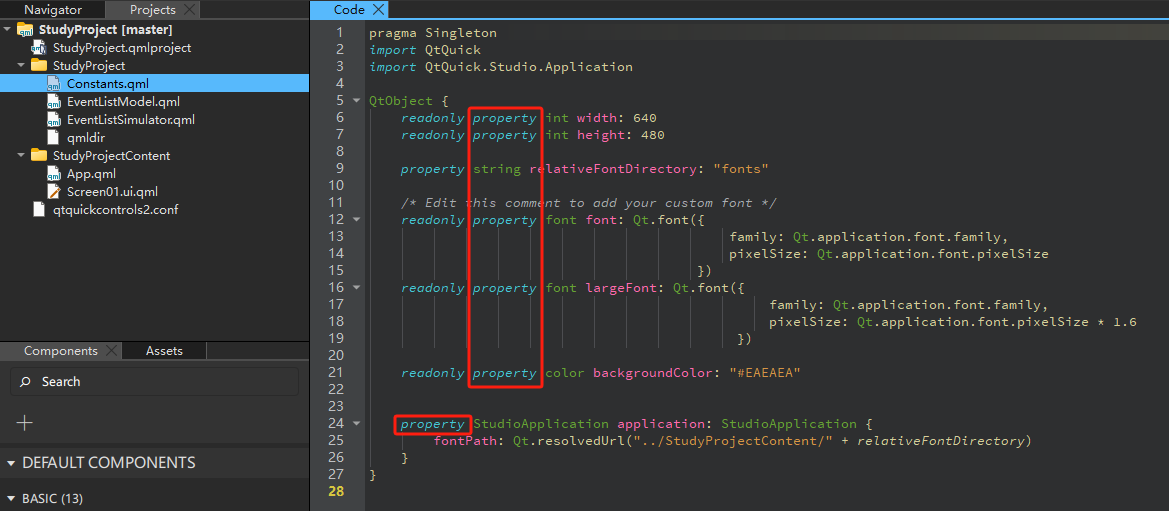Screen dimensions: 1169x511
Task: Click "fontPath" on line 25
Action: pos(466,441)
